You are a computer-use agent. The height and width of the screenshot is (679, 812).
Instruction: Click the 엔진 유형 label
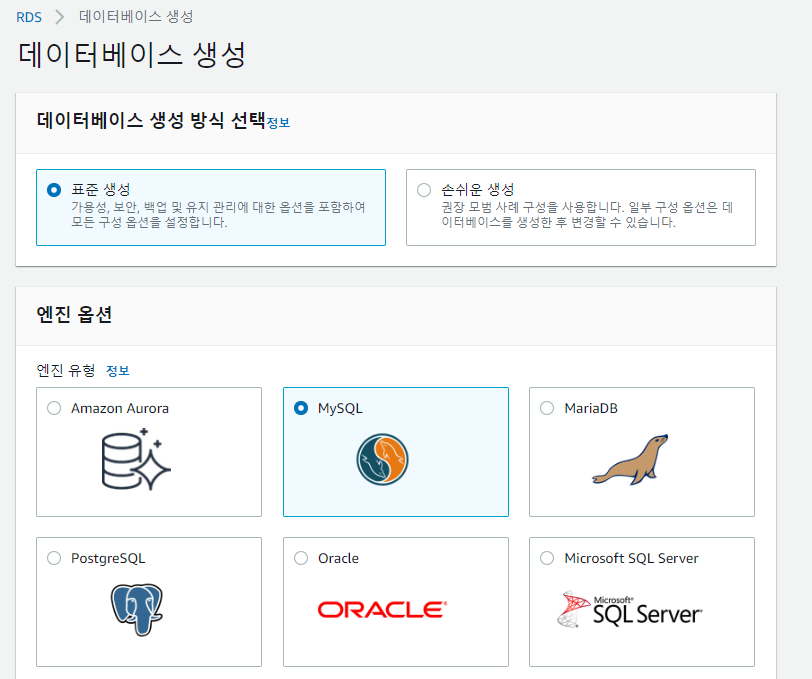(x=66, y=370)
